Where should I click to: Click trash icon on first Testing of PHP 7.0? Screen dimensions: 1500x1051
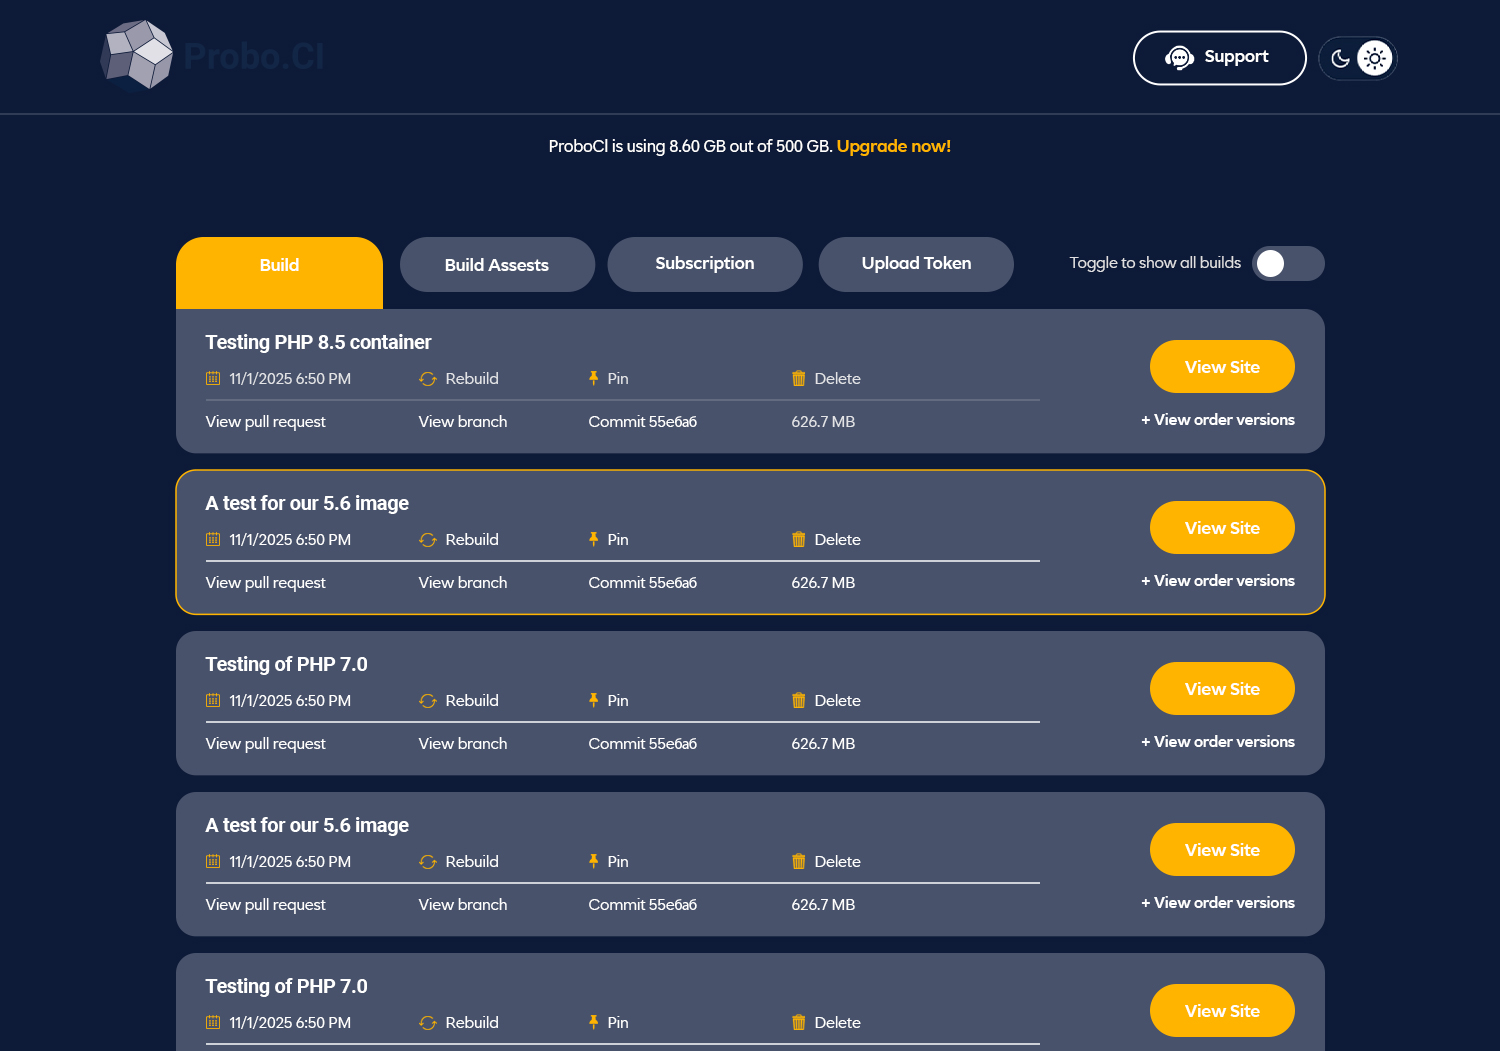(798, 700)
